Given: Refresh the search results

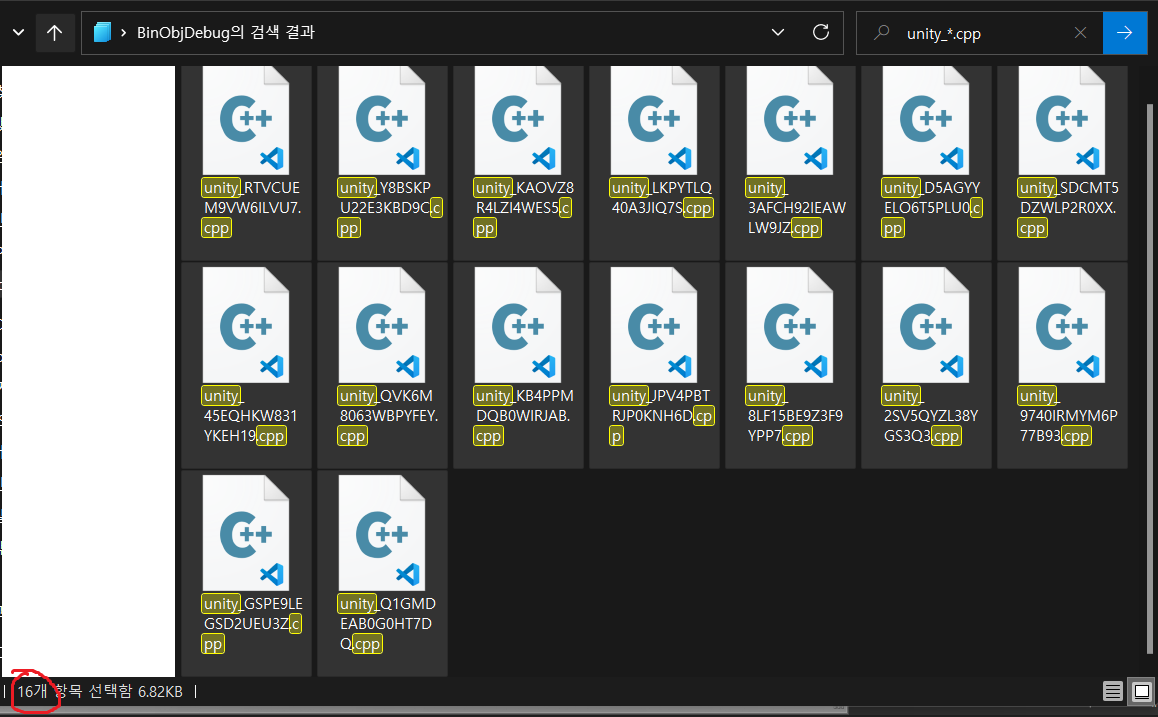Looking at the screenshot, I should click(820, 32).
